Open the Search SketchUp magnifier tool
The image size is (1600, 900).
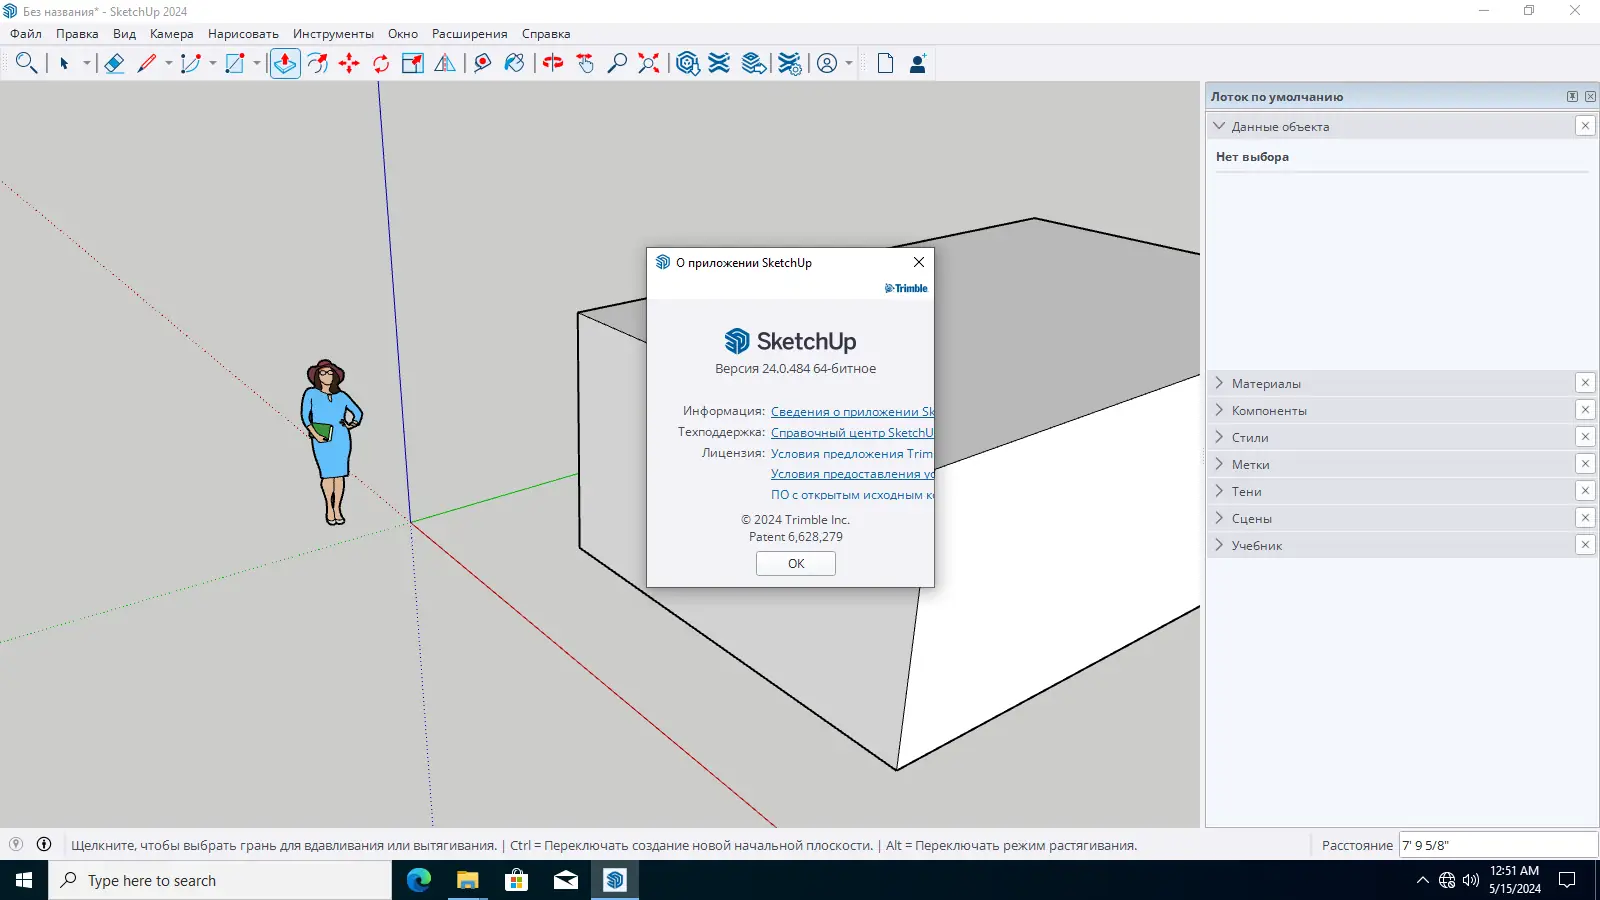click(x=26, y=63)
